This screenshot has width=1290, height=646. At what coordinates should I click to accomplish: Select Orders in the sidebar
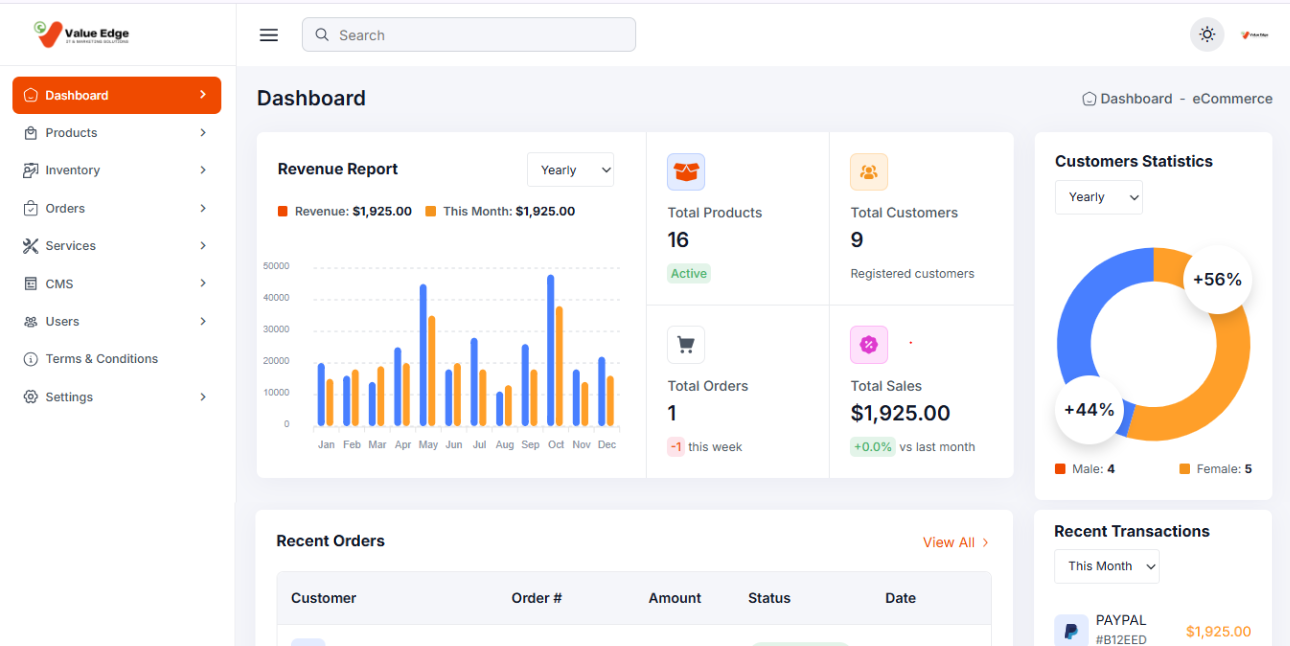(x=116, y=208)
